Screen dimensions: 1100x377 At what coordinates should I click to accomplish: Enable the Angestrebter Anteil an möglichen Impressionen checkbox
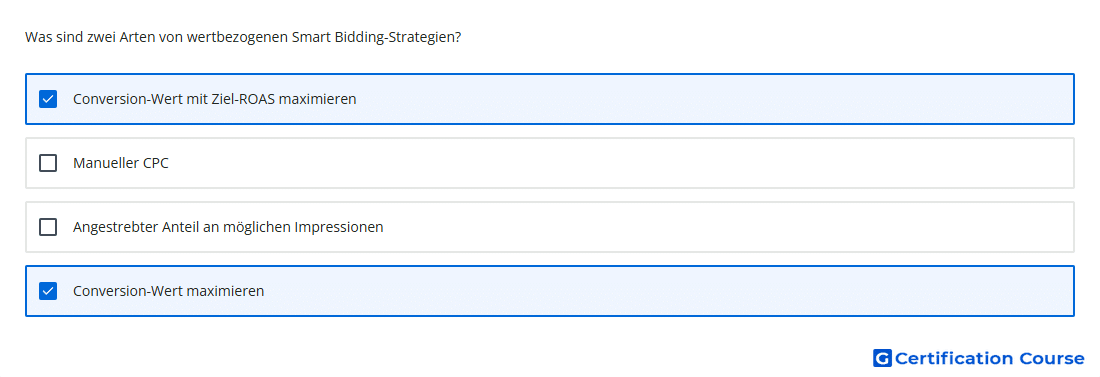tap(48, 227)
